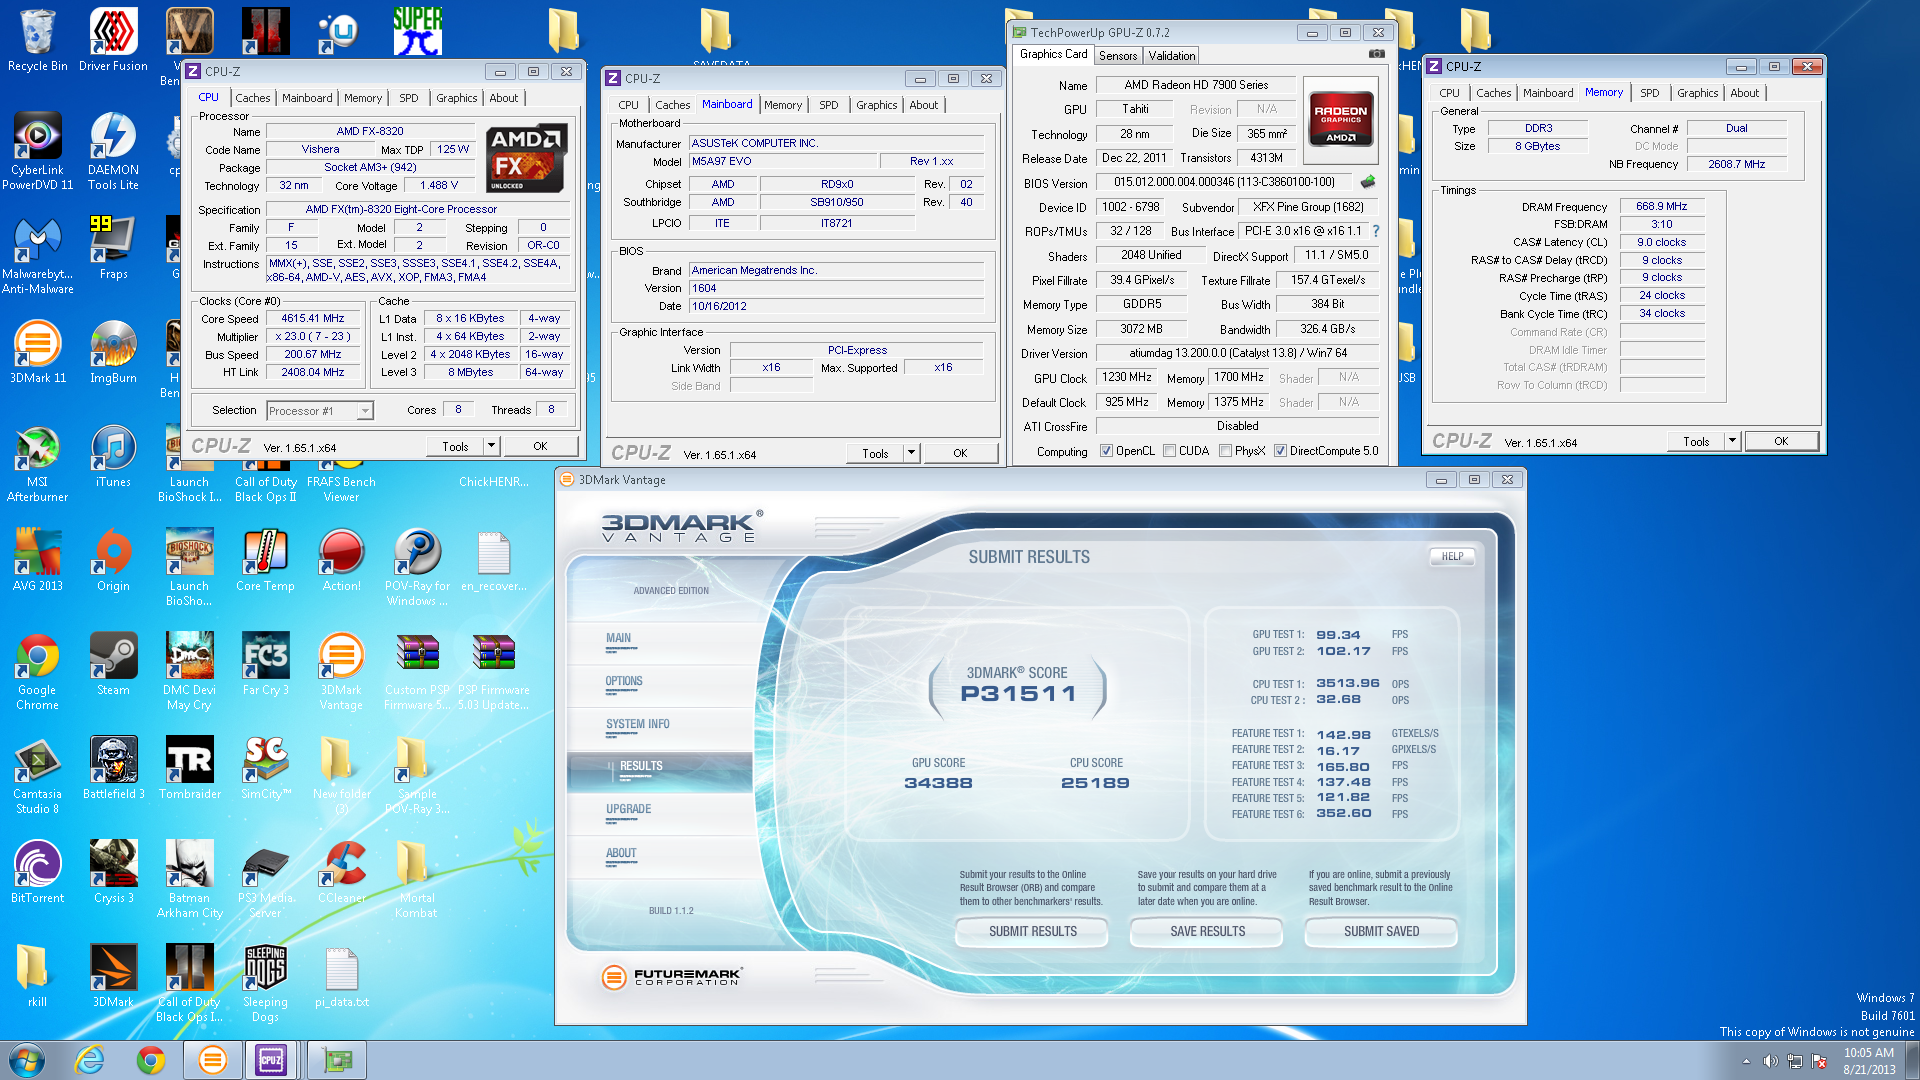Screen dimensions: 1920x1080
Task: Open the Driver Fusion desktop icon
Action: click(x=113, y=40)
